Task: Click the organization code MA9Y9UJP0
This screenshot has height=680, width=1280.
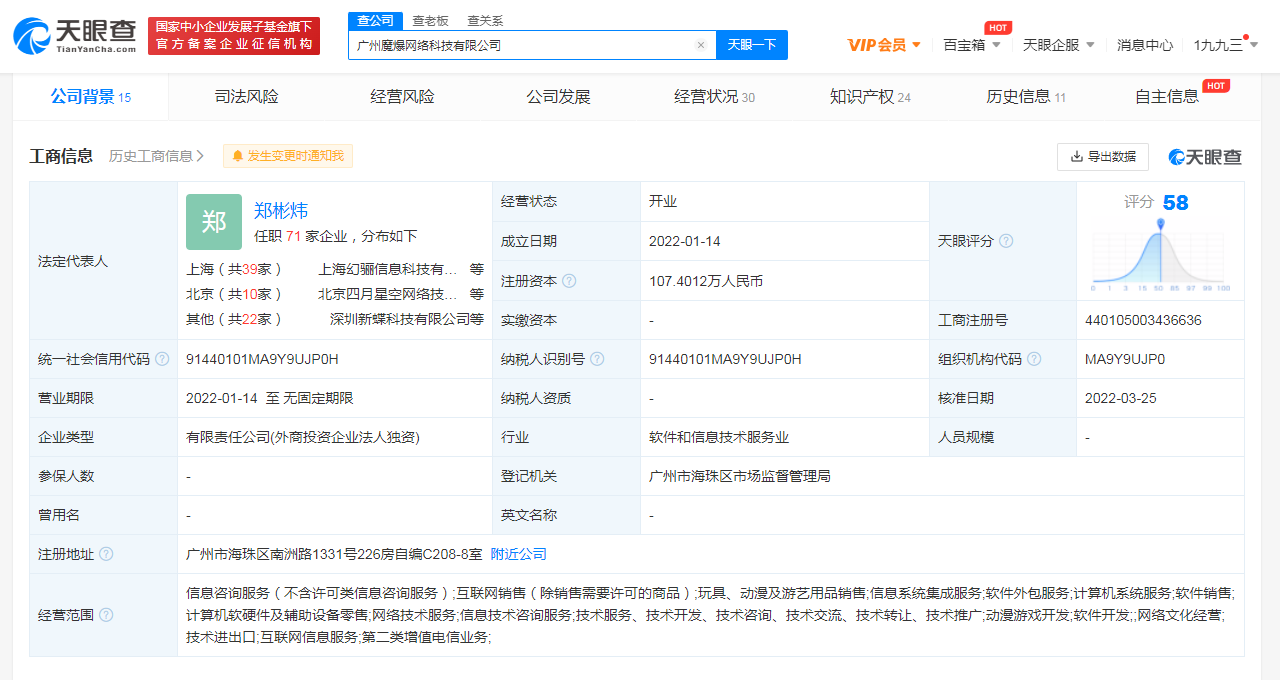Action: tap(1125, 359)
